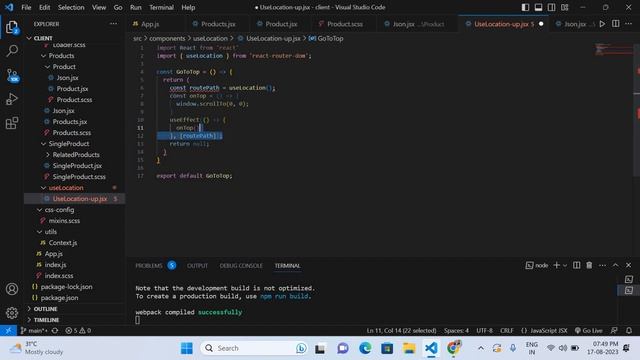640x360 pixels.
Task: Toggle Secondary Side Bar layout icon
Action: (x=551, y=7)
